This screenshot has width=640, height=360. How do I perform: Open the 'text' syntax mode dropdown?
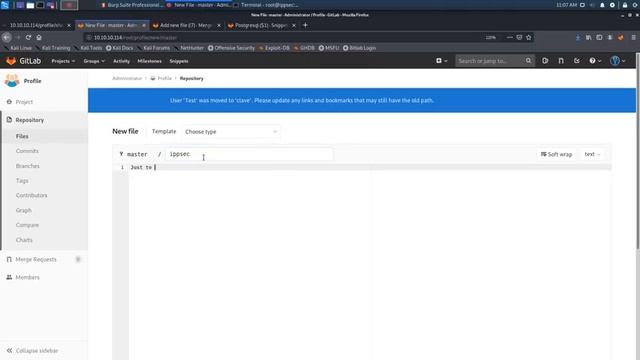592,154
